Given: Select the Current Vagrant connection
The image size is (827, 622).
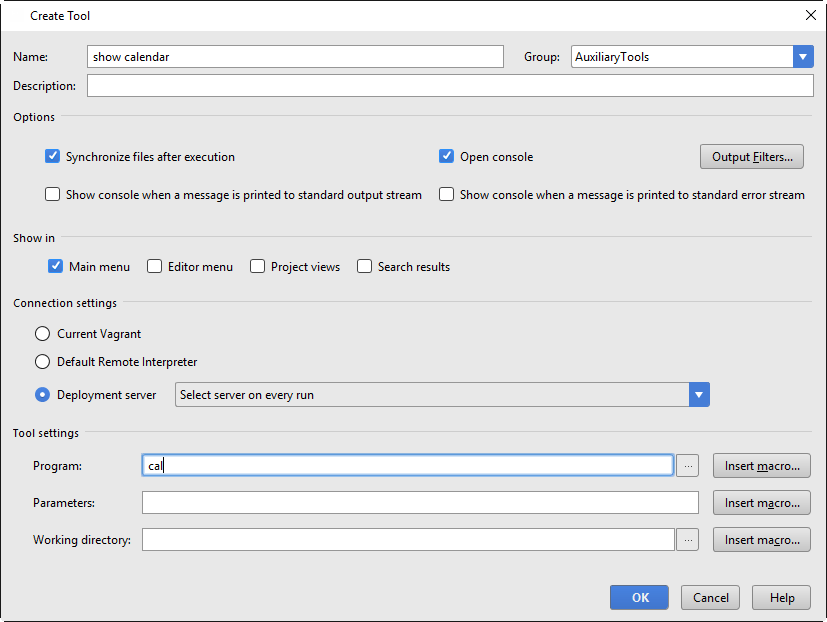Looking at the screenshot, I should (x=42, y=333).
